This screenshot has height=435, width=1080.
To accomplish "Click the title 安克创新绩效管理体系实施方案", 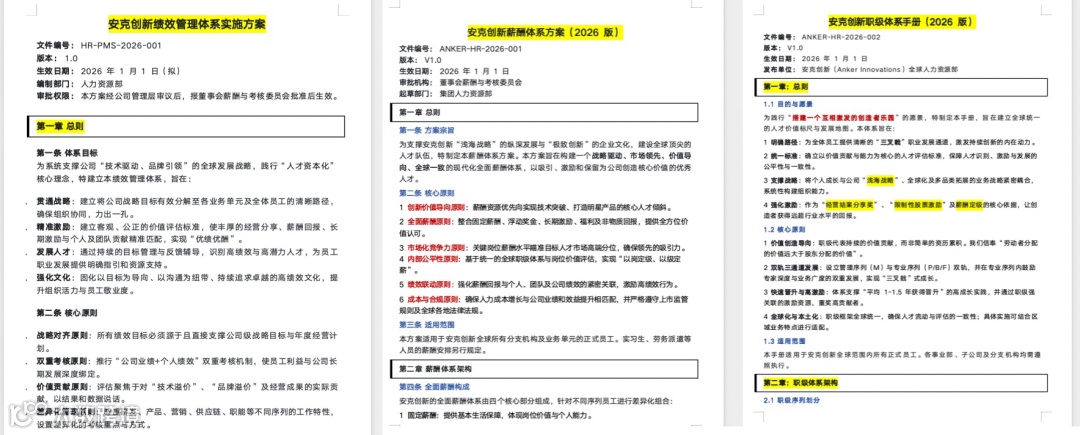I will pos(187,24).
